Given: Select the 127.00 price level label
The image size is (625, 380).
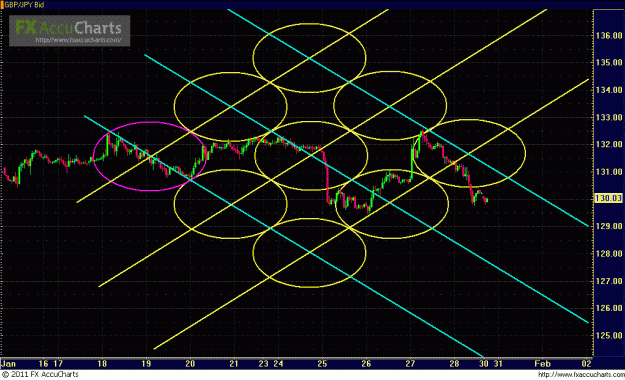Looking at the screenshot, I should (609, 282).
